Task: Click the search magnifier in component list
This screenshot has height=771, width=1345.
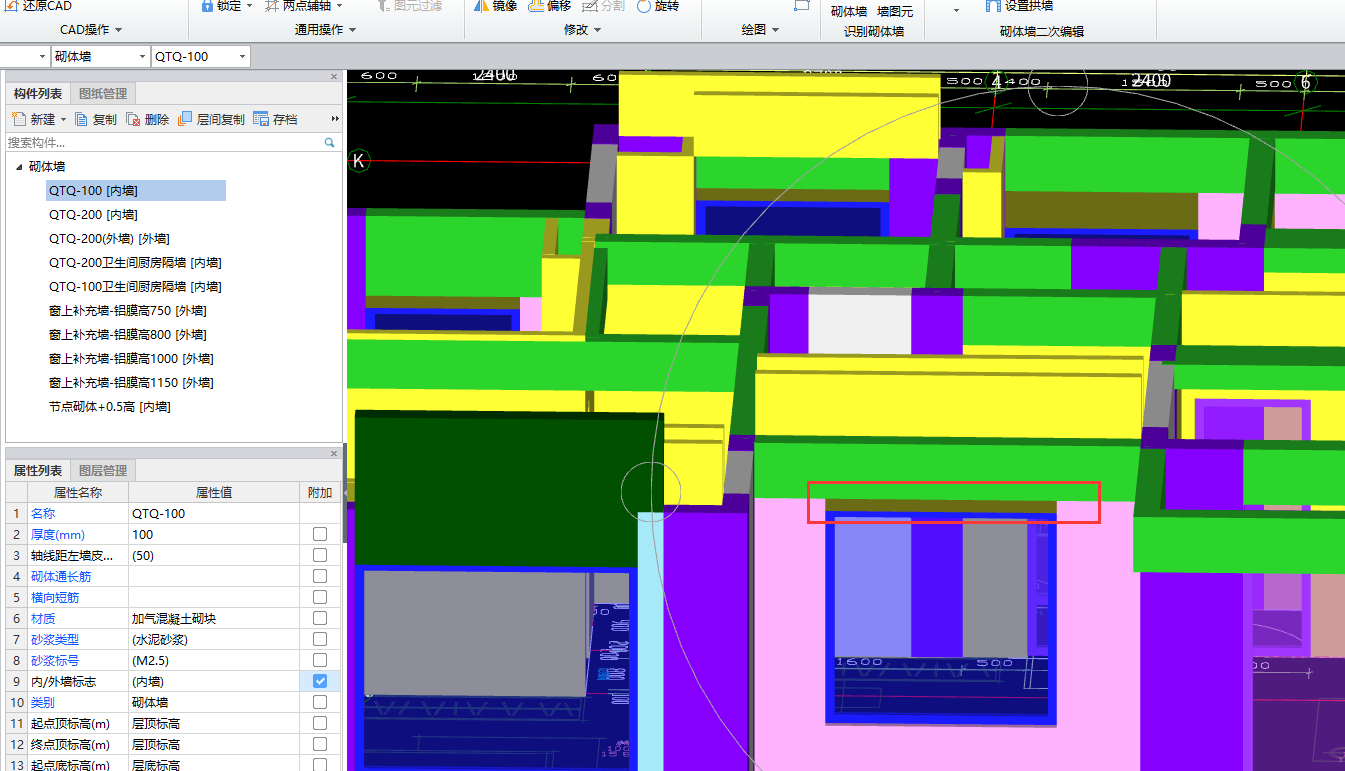Action: 329,143
